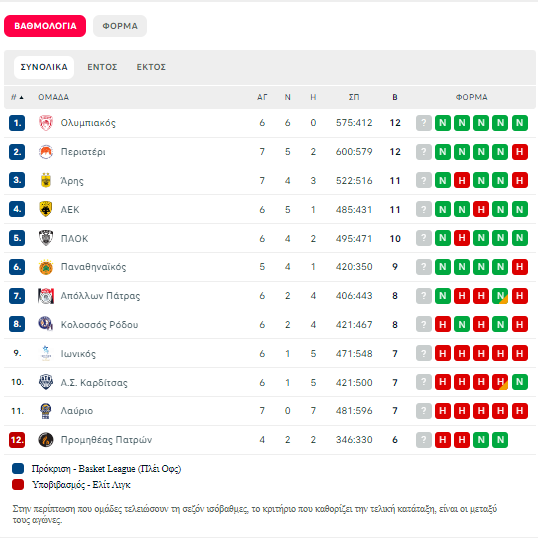Click Περιστέρι's red Η loss badge
Image resolution: width=538 pixels, height=538 pixels.
coord(519,152)
